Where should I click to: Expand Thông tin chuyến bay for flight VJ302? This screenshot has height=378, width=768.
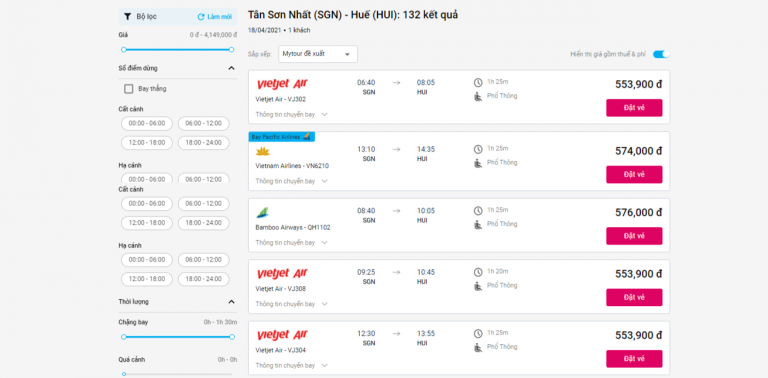pos(291,115)
